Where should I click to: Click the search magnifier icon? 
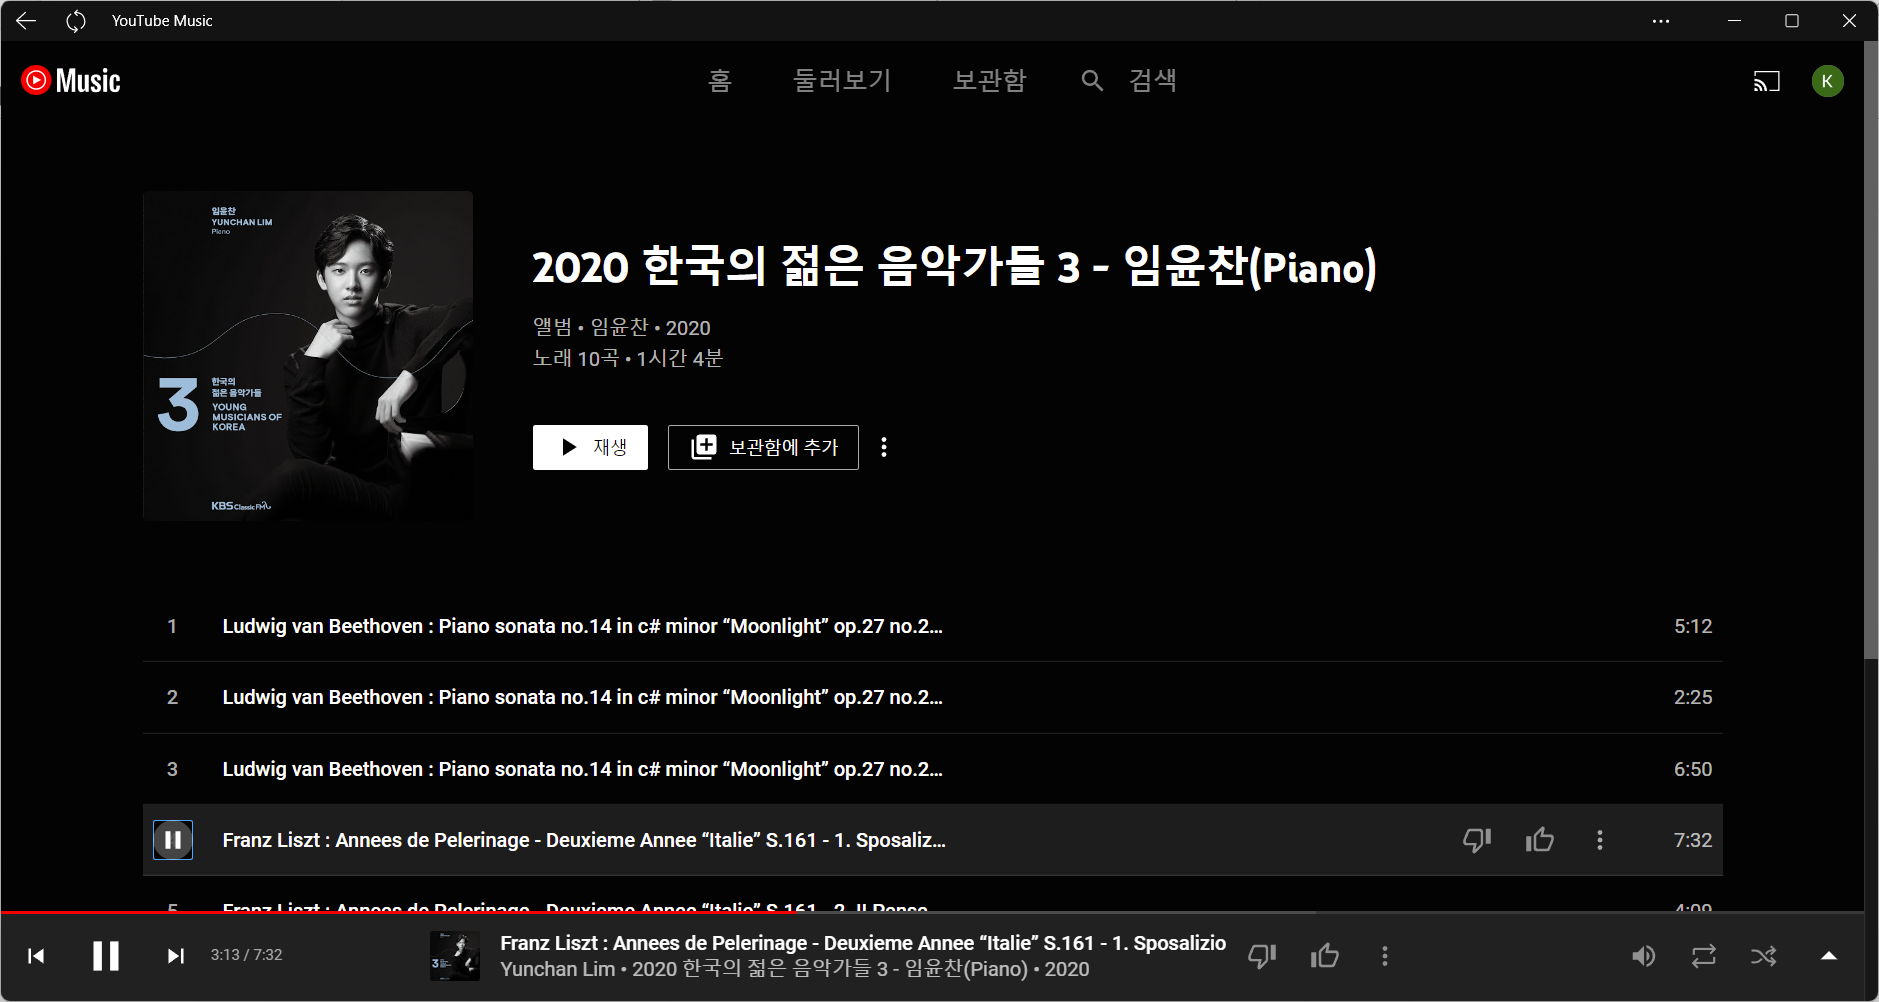click(1092, 80)
